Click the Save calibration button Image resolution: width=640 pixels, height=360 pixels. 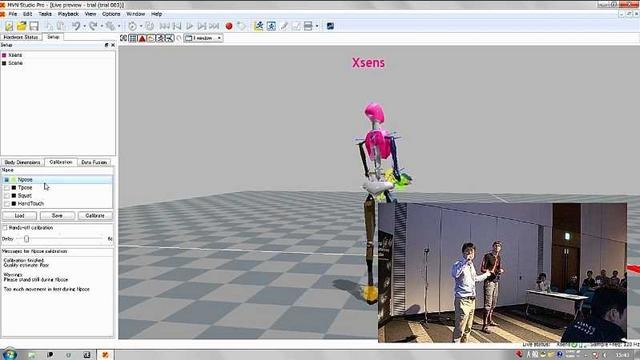click(57, 216)
